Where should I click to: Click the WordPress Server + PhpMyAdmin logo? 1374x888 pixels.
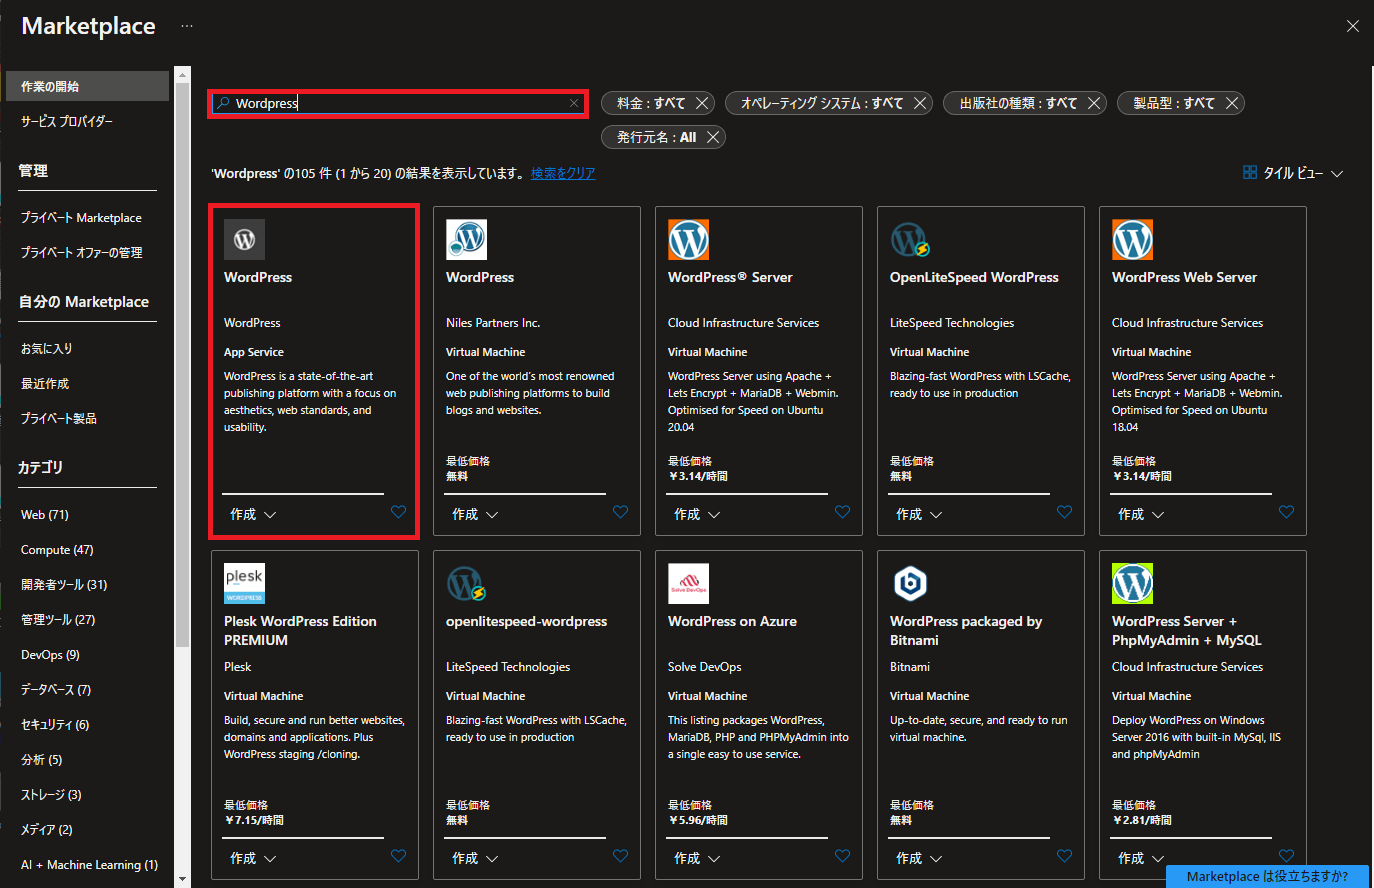1132,583
